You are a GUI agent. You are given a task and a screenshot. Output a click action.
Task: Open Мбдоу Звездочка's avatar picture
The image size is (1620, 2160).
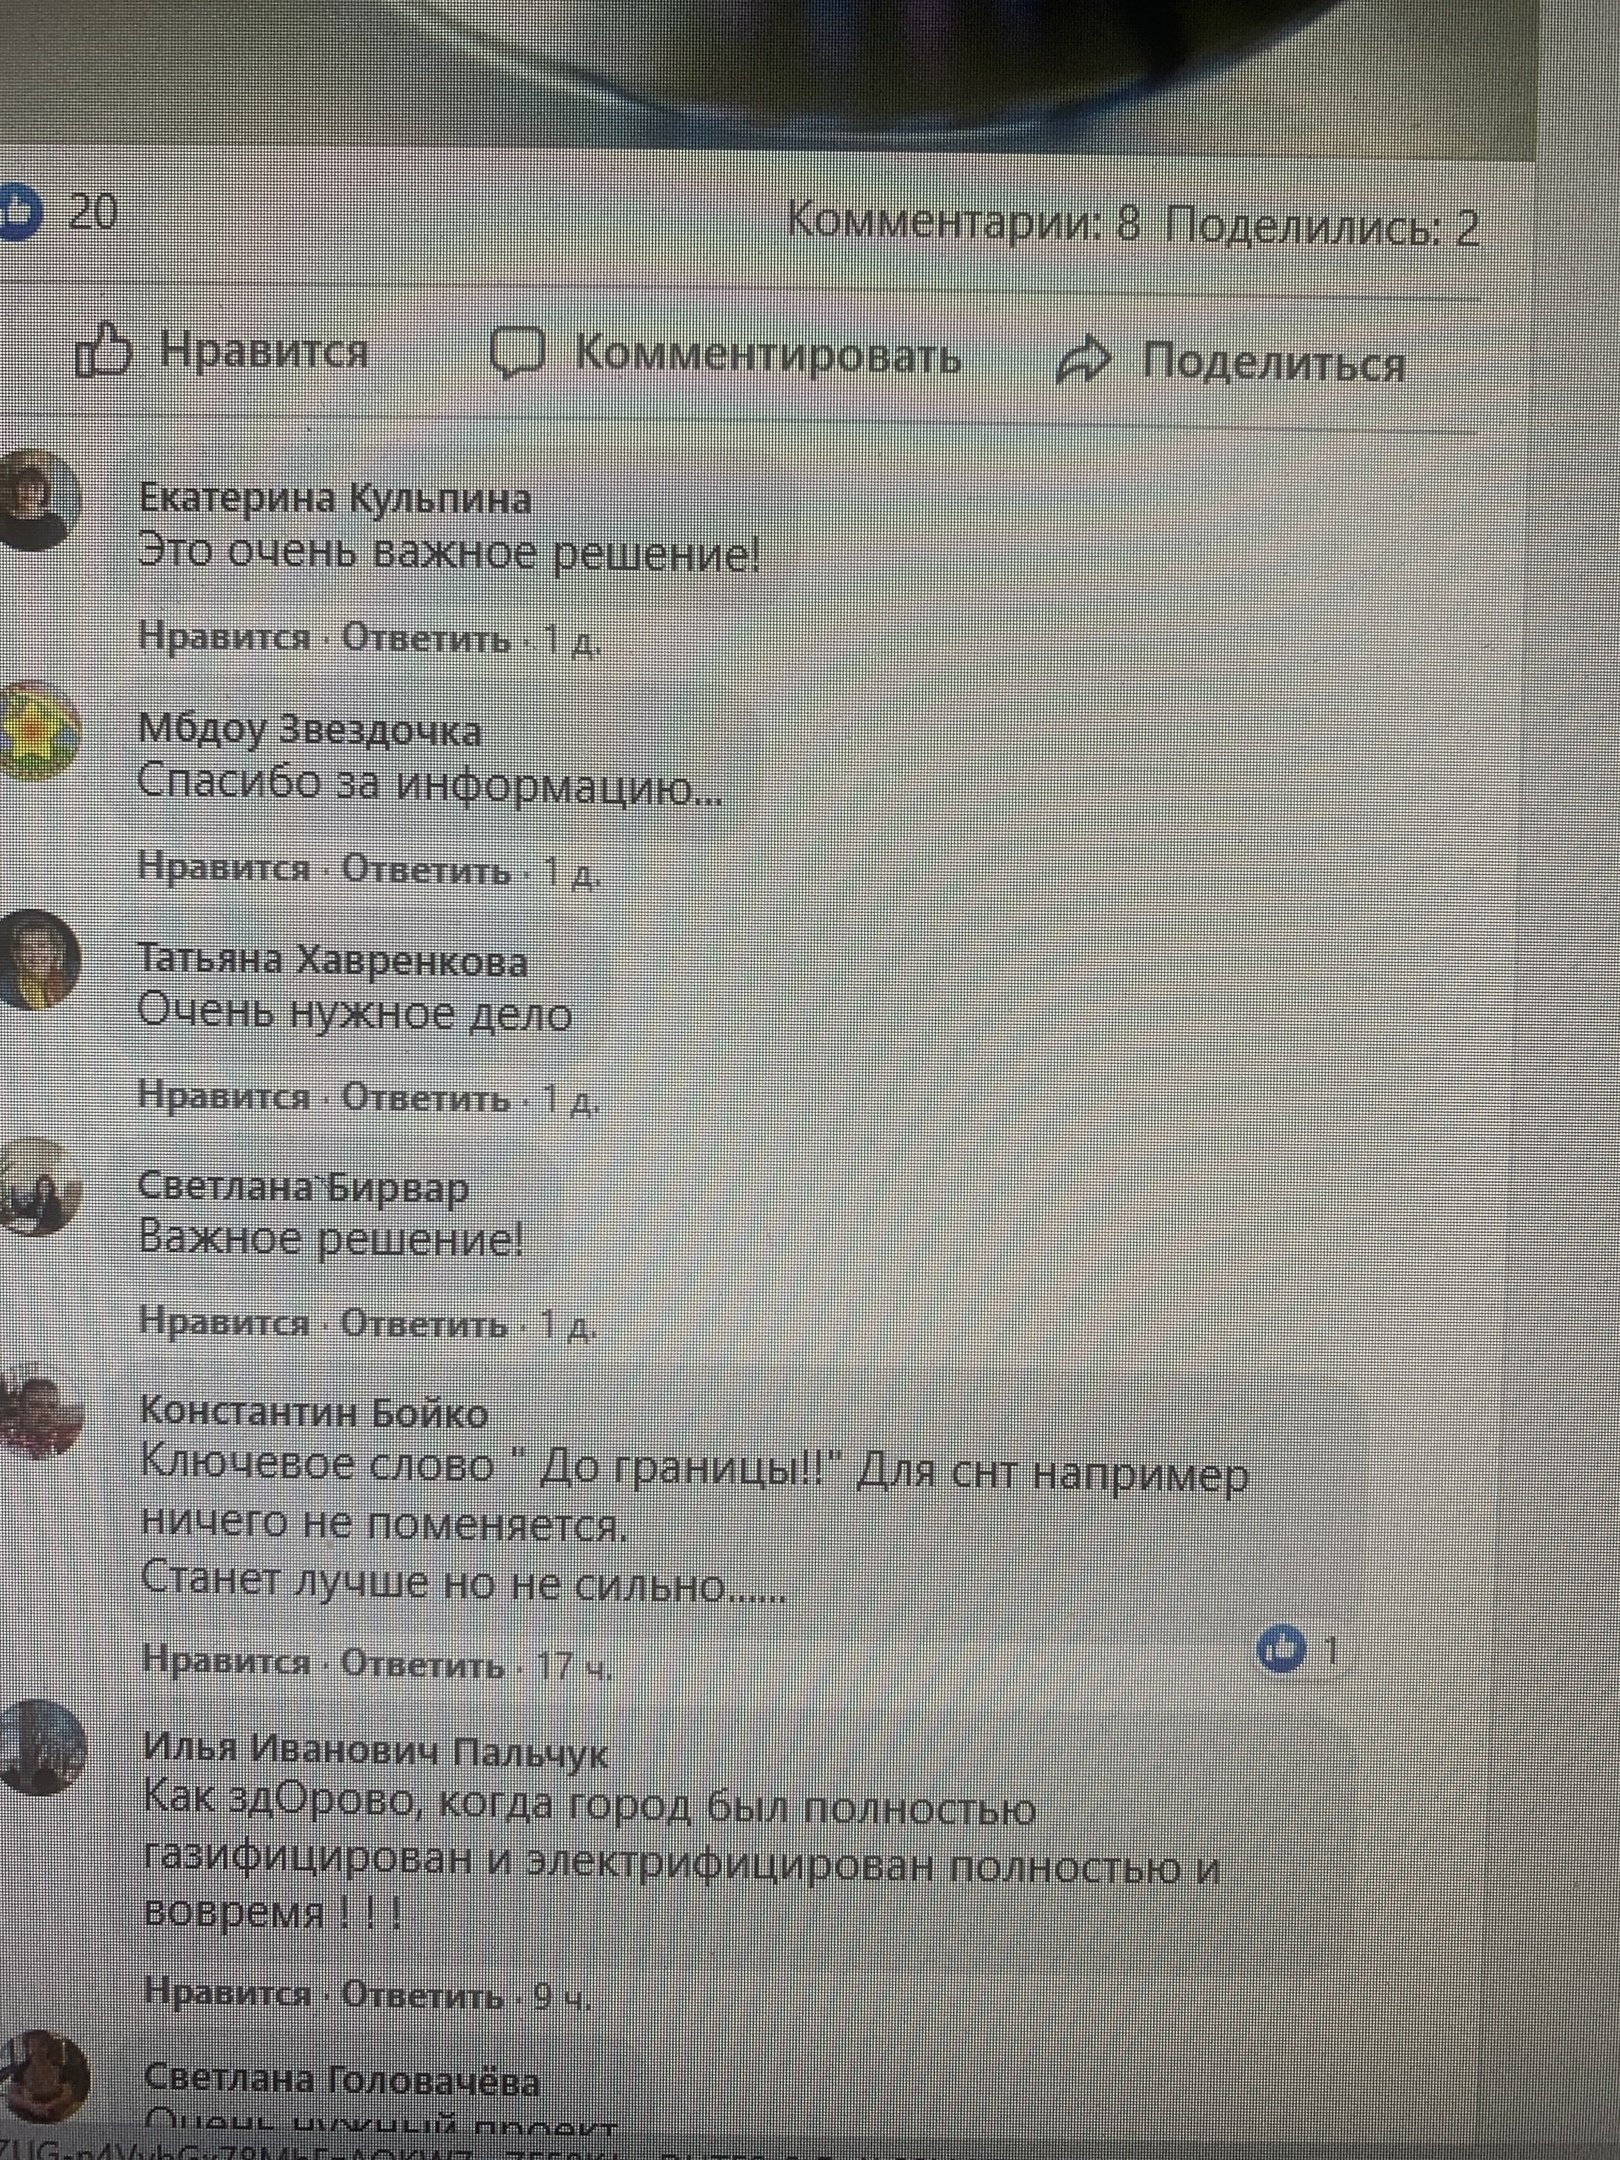point(36,732)
